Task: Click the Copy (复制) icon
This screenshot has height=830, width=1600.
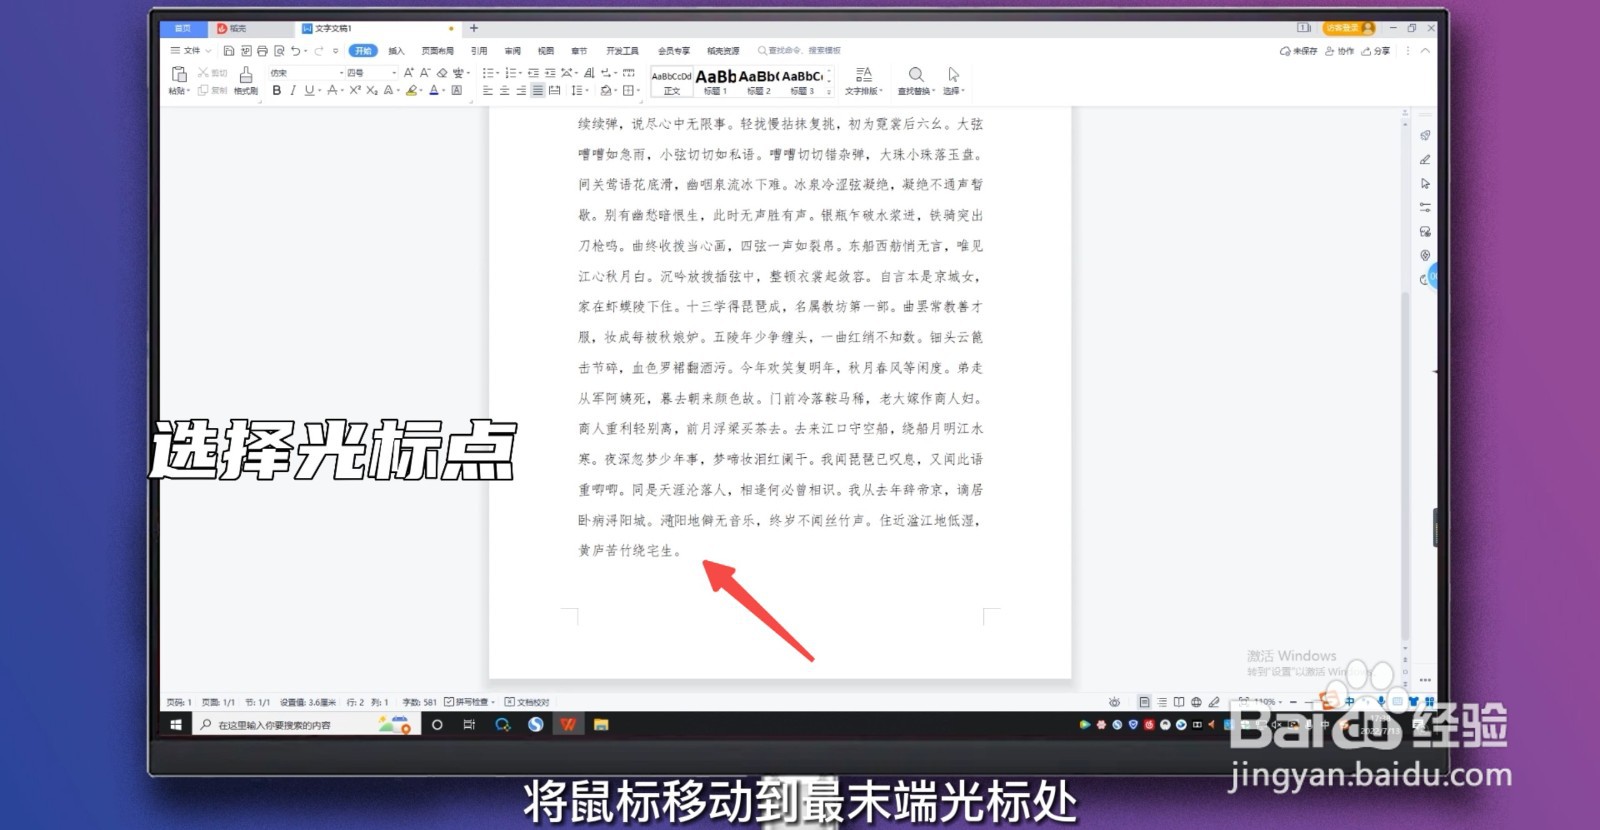Action: 212,90
